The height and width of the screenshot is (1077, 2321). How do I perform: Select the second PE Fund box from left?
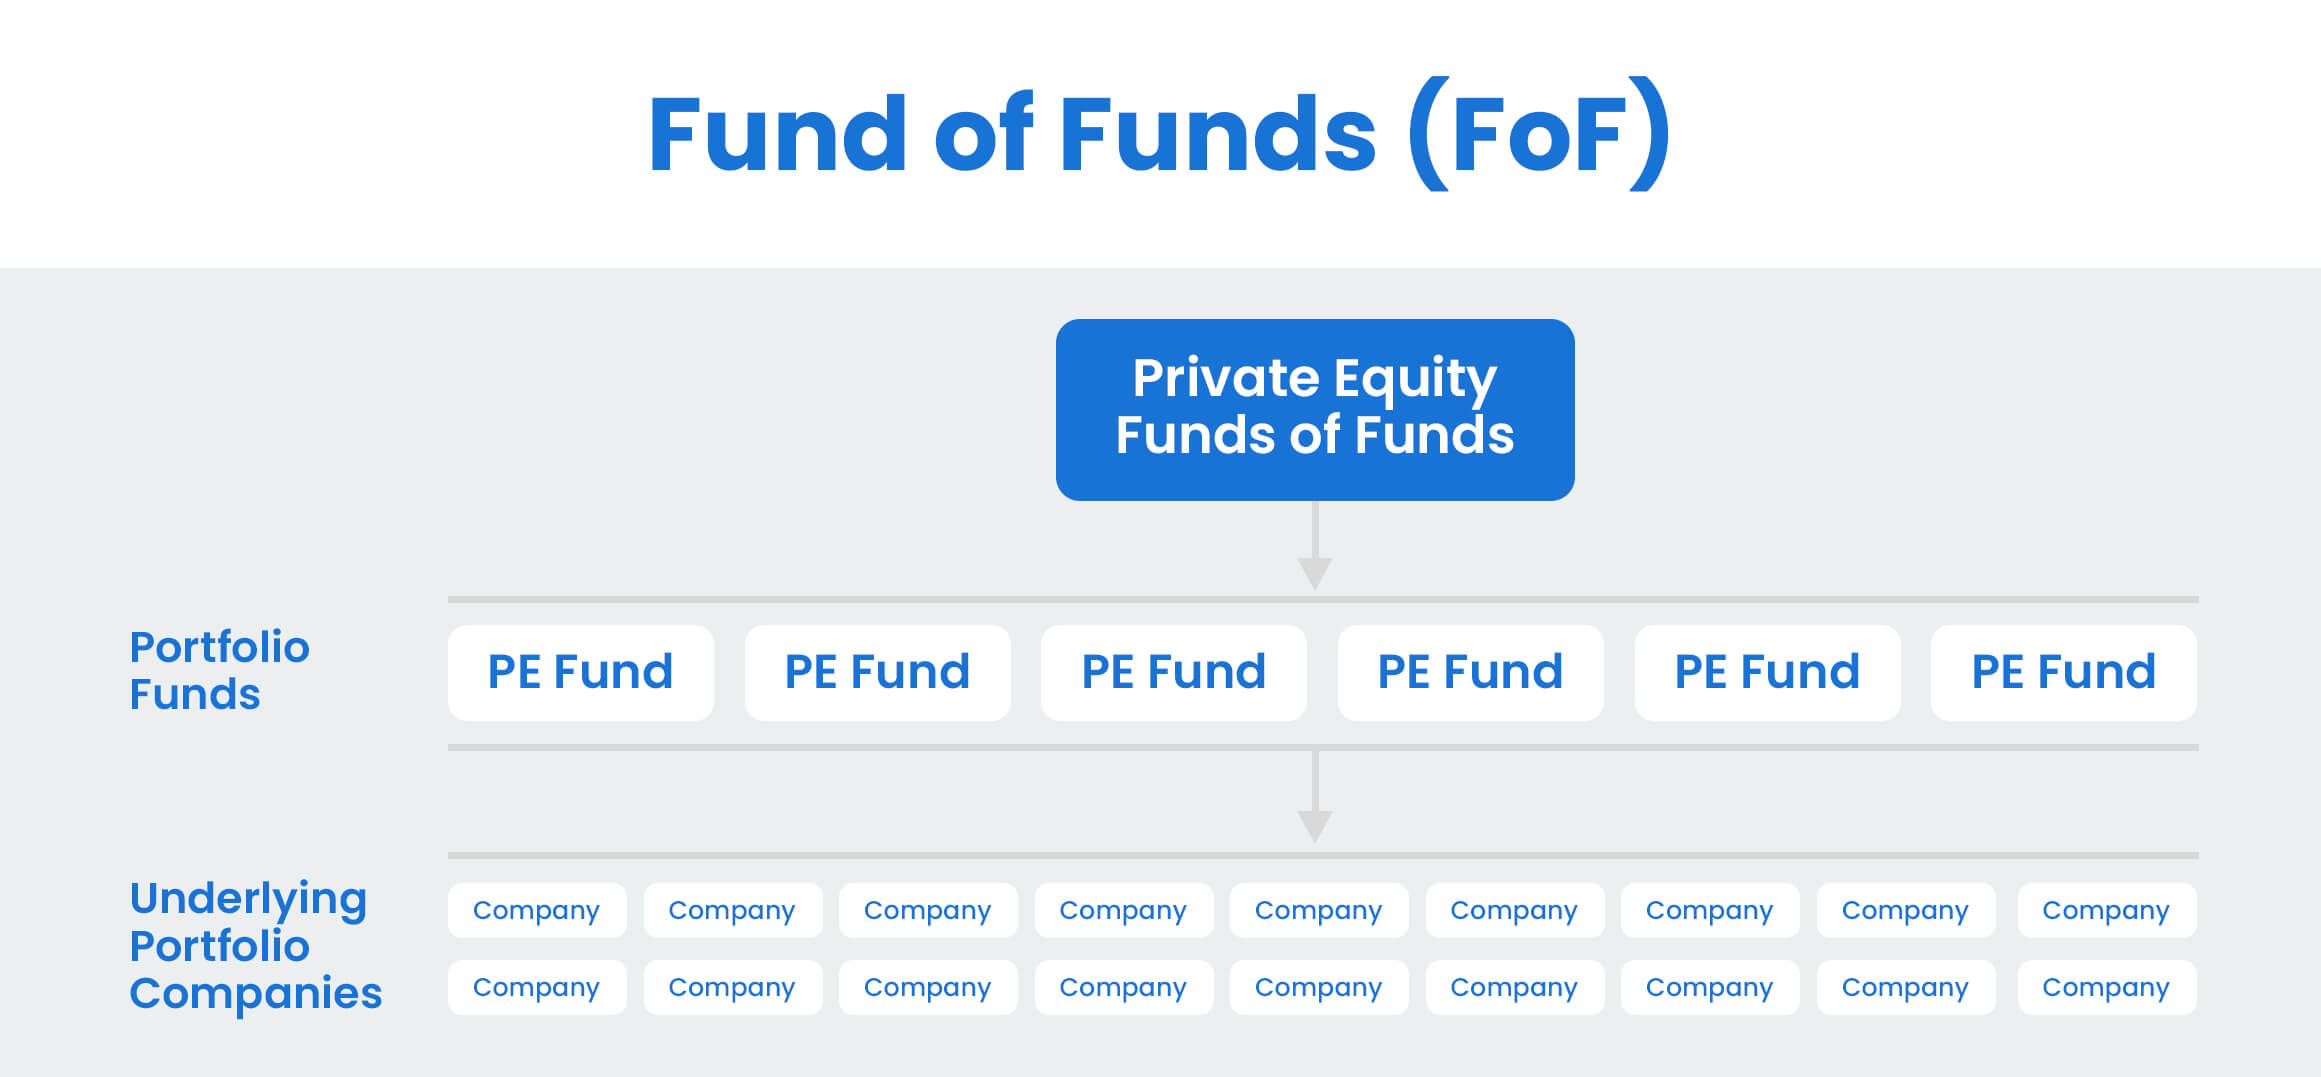coord(877,672)
